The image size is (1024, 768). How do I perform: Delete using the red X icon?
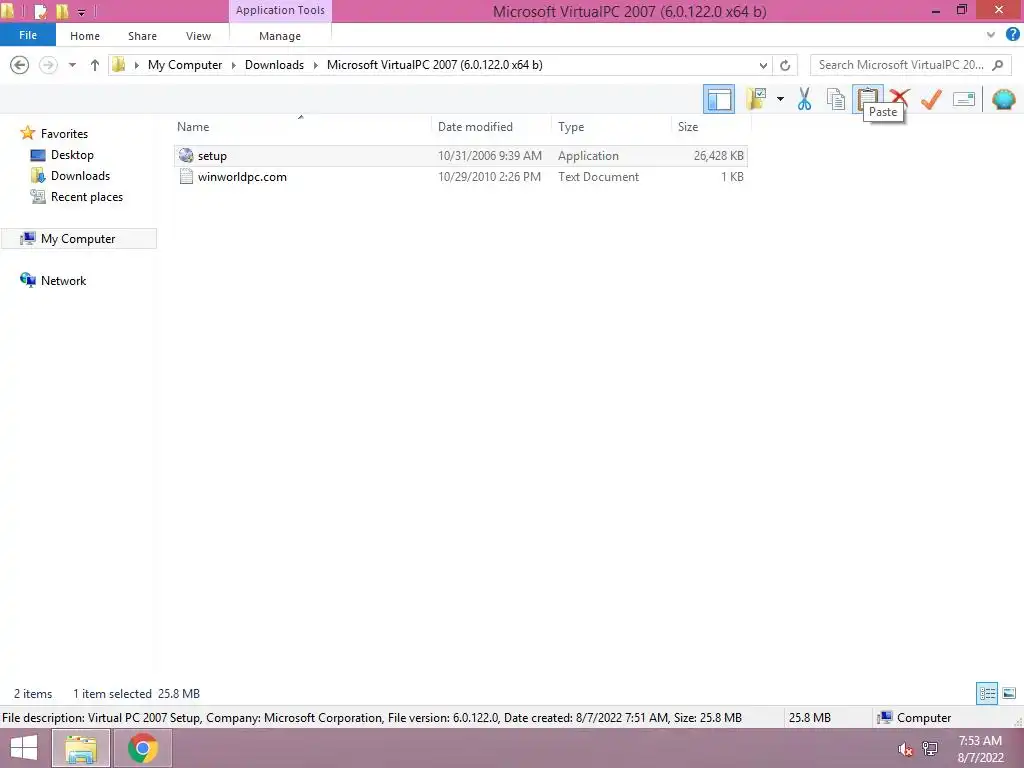[x=899, y=98]
